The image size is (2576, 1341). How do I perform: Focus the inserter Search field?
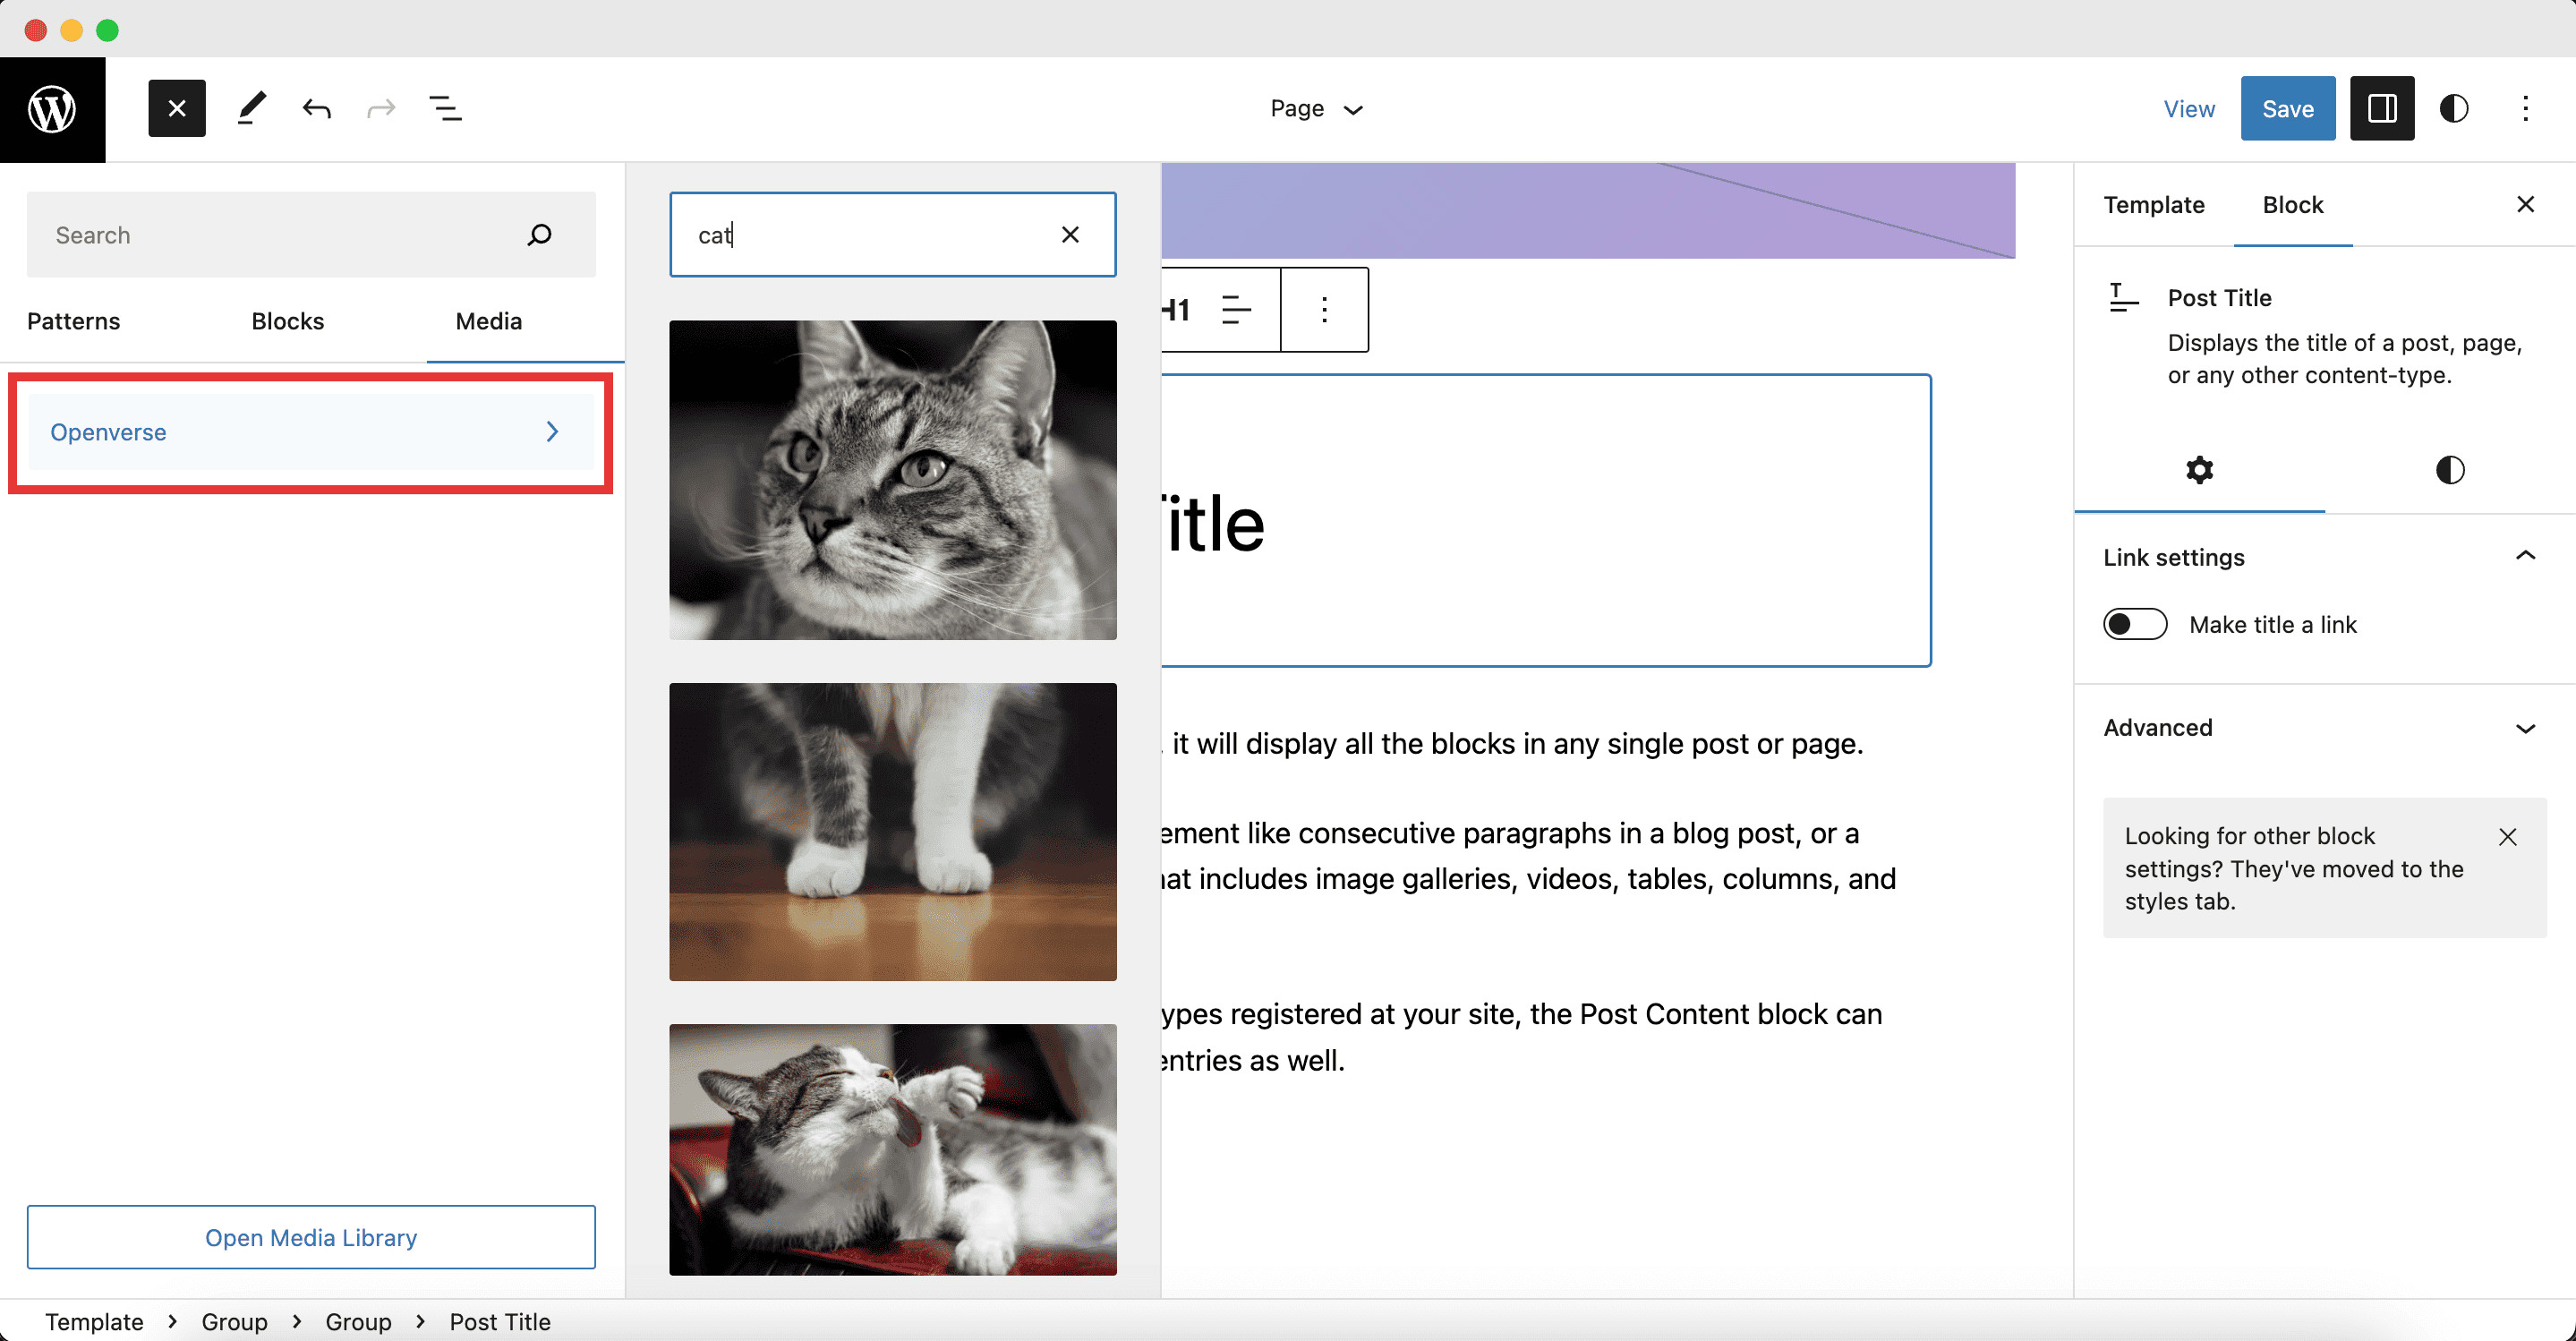311,235
